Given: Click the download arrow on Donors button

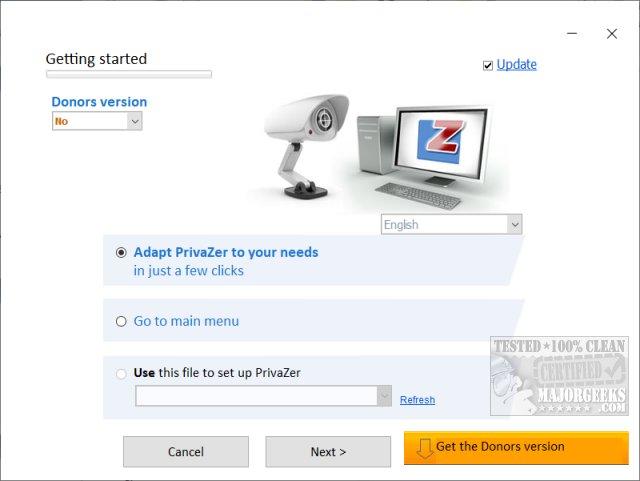Looking at the screenshot, I should [424, 449].
